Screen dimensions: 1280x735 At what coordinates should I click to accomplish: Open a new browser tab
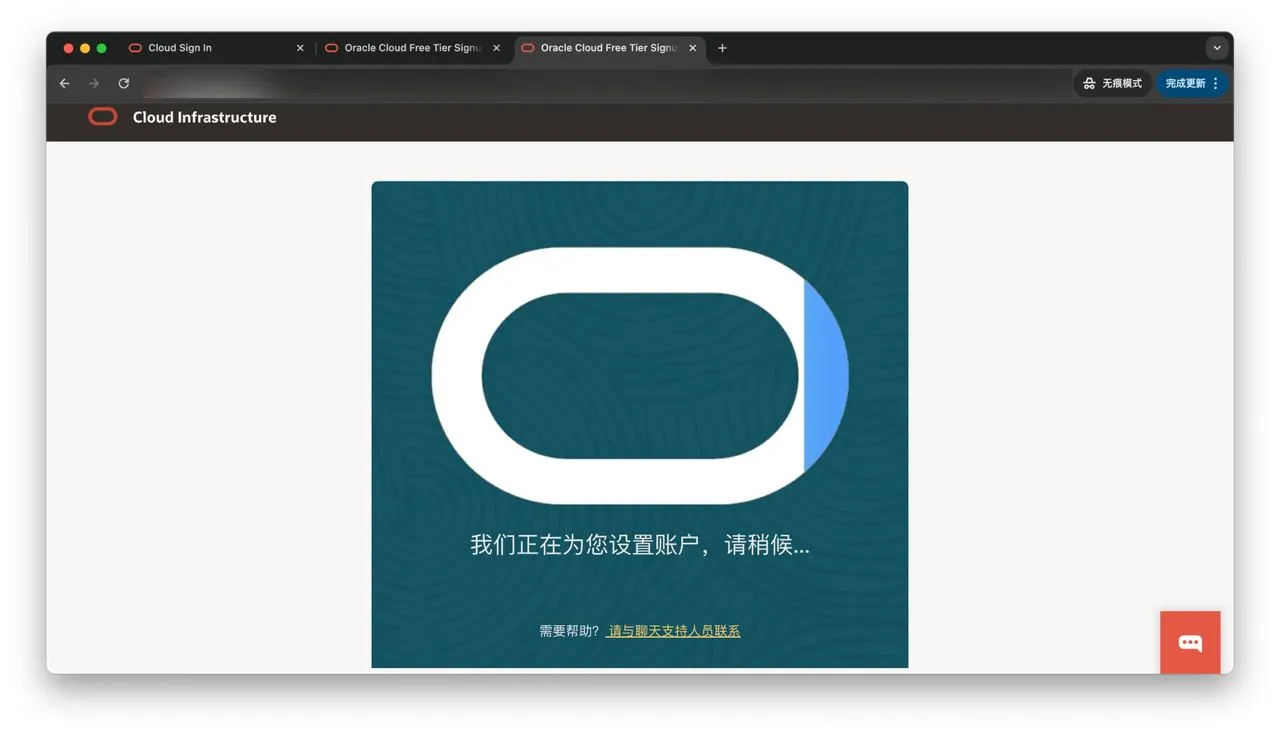tap(722, 48)
